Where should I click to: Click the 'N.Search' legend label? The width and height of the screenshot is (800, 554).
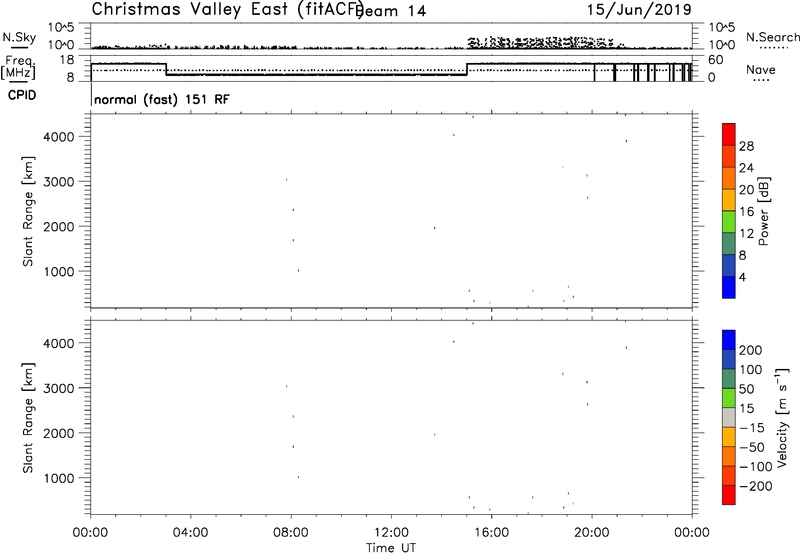click(772, 37)
